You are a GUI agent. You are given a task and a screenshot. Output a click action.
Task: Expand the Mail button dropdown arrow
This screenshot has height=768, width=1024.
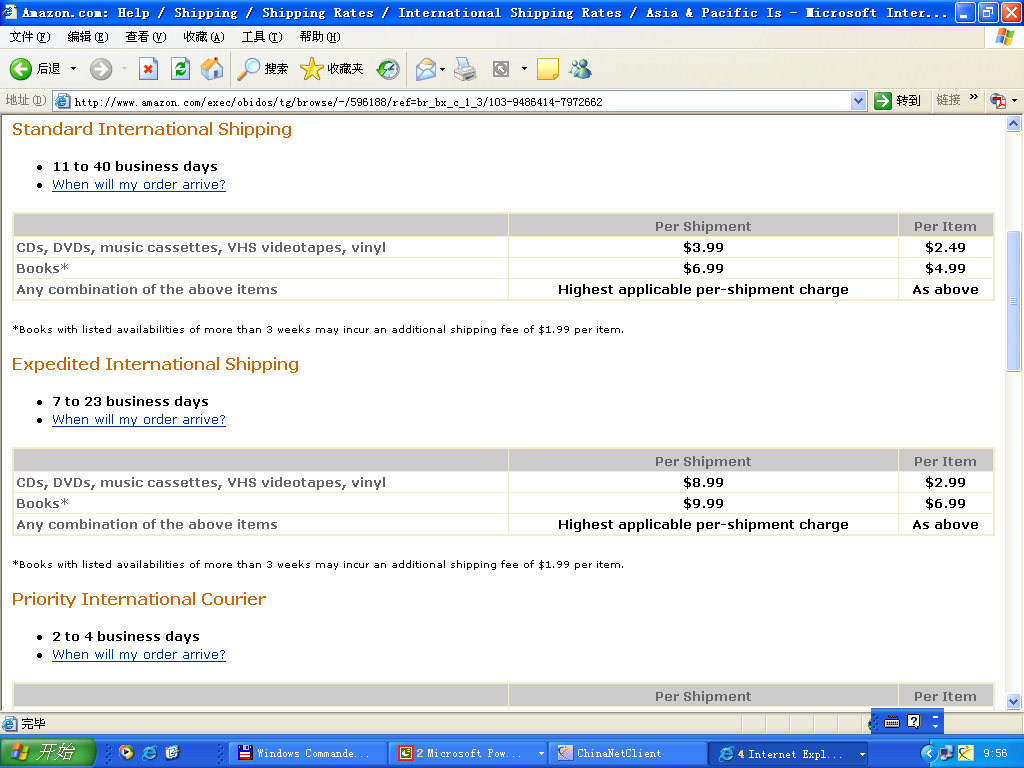pos(443,69)
